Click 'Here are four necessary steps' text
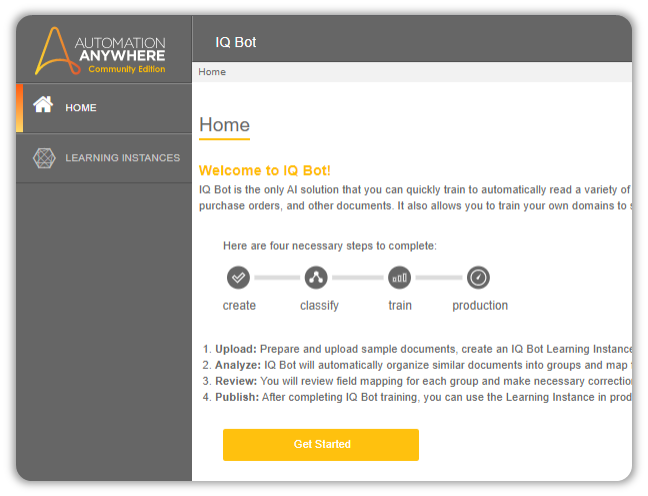This screenshot has height=496, width=648. (329, 246)
